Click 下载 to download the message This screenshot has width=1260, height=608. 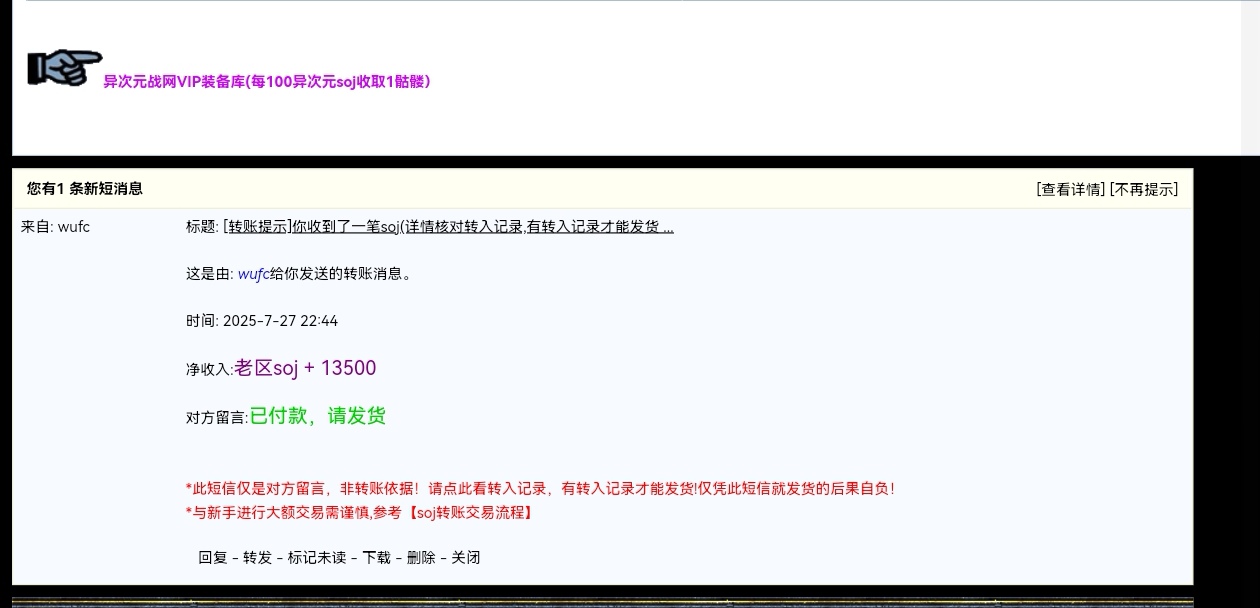(376, 558)
